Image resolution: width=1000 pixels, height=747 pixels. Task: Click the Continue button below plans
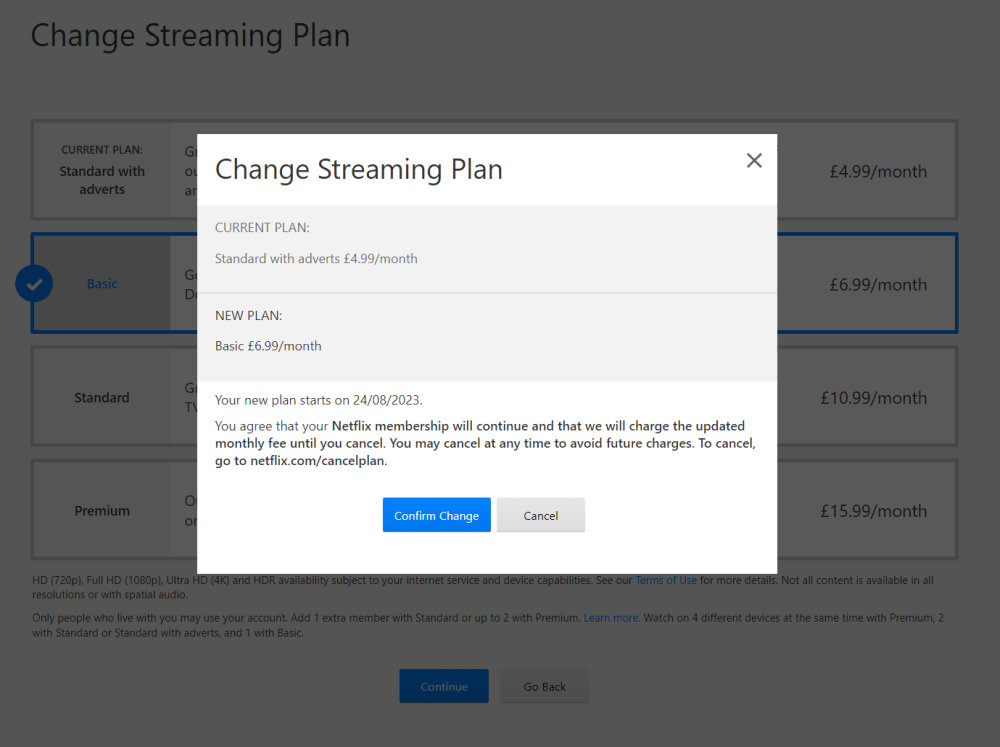[444, 686]
